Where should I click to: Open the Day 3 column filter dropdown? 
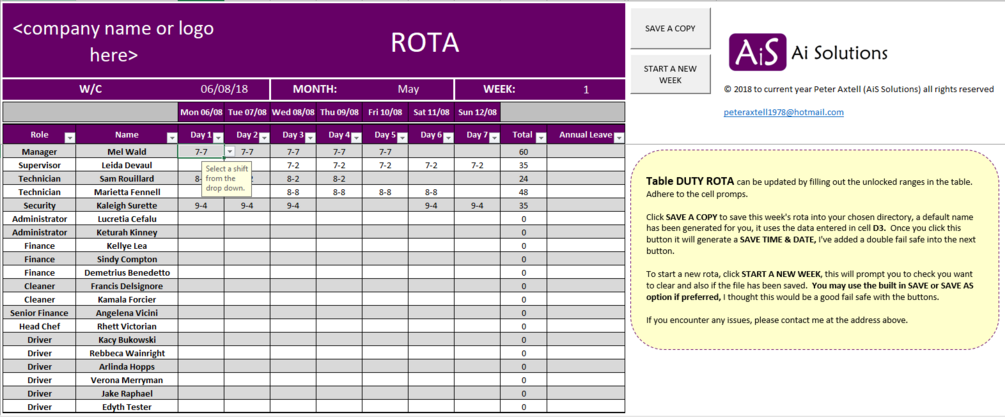pyautogui.click(x=310, y=138)
